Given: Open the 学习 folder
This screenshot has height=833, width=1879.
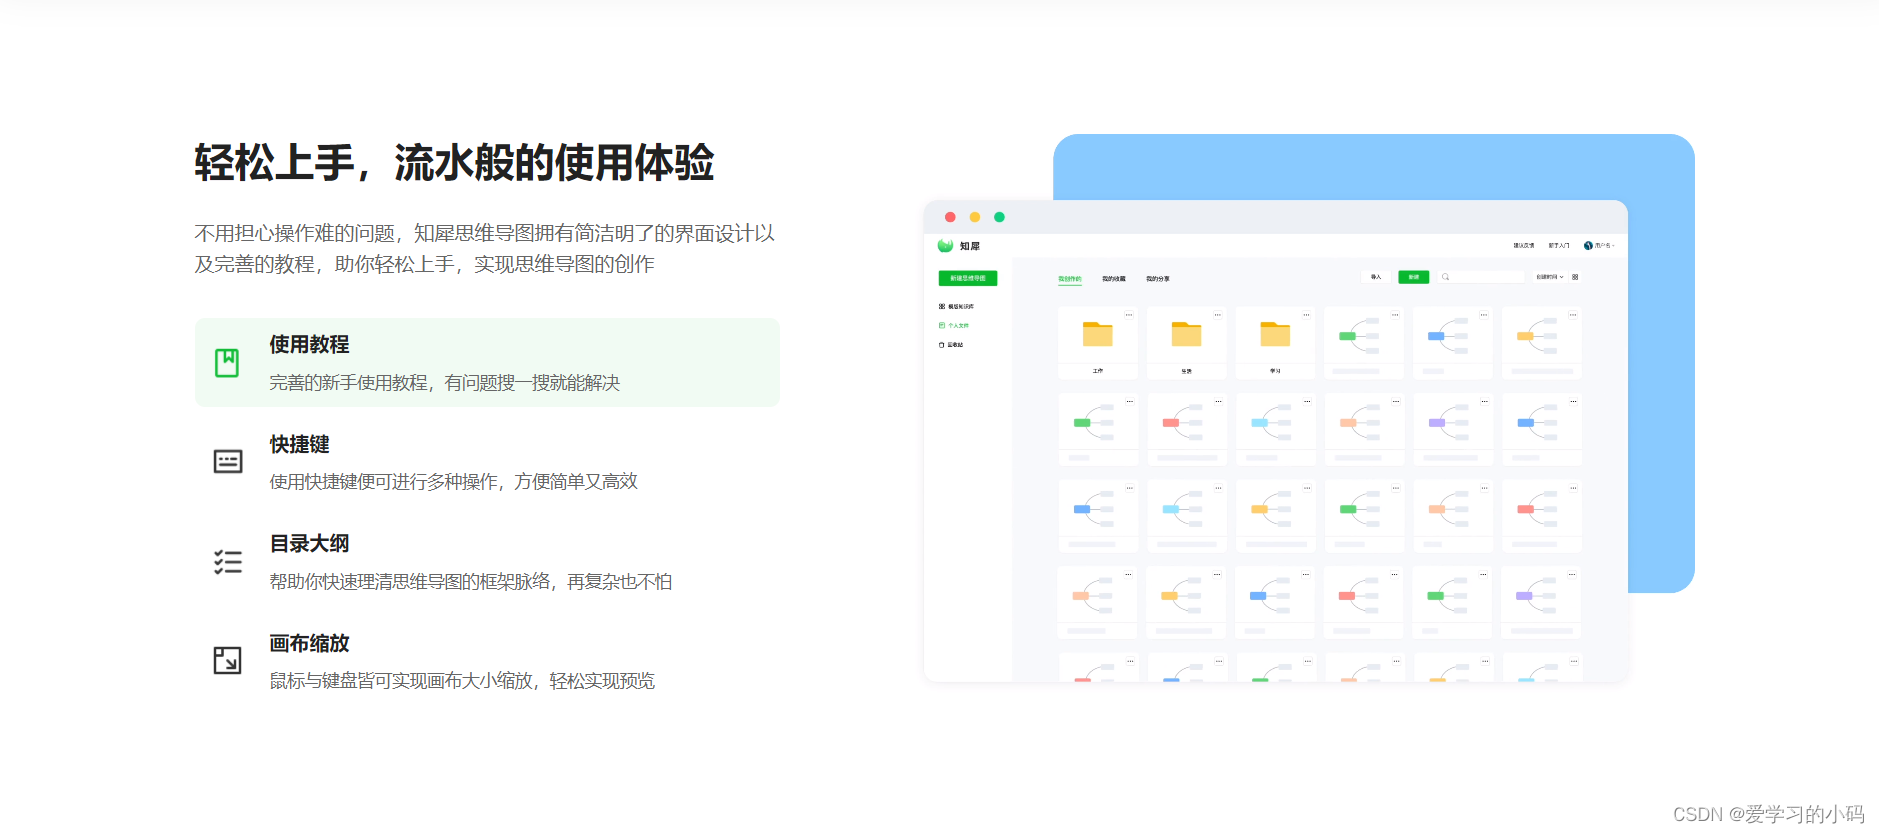Looking at the screenshot, I should (x=1275, y=343).
